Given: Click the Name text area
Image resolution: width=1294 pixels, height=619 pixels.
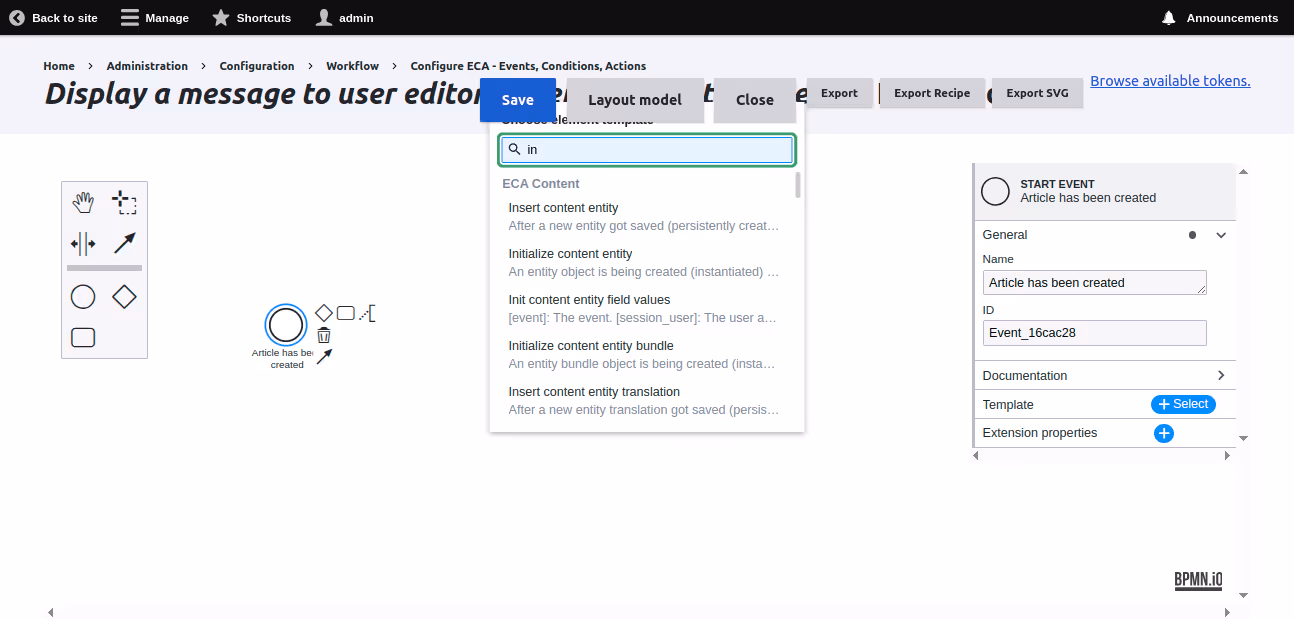Looking at the screenshot, I should (x=1095, y=282).
